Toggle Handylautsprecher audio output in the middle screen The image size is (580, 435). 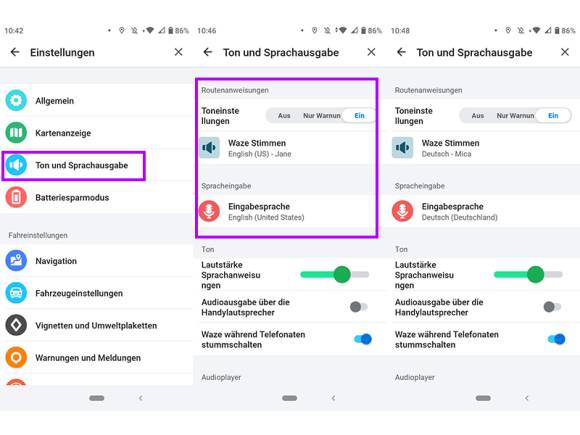(x=358, y=307)
